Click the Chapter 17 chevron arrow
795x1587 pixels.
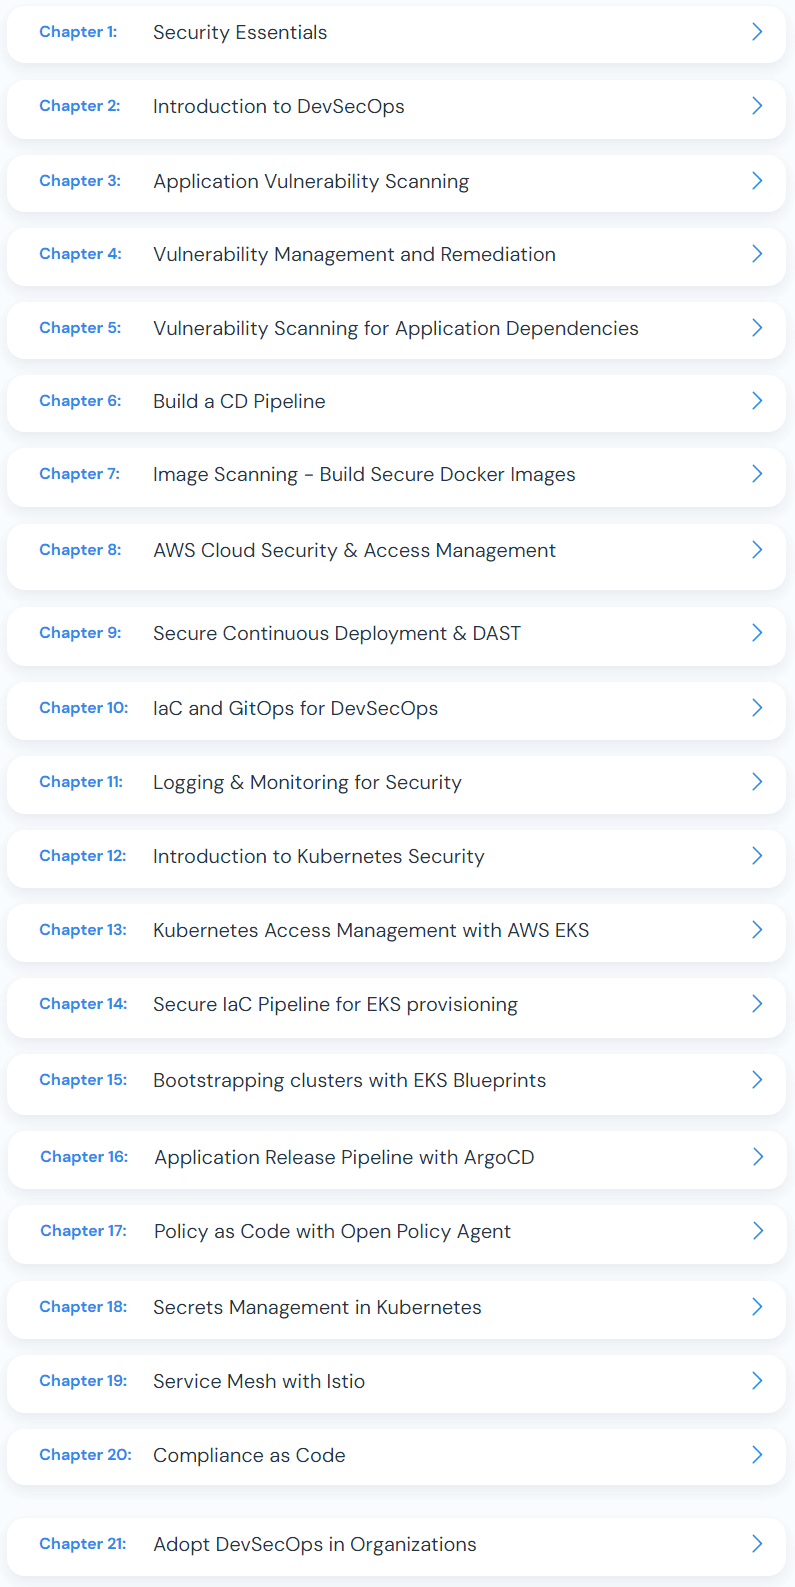click(x=758, y=1231)
